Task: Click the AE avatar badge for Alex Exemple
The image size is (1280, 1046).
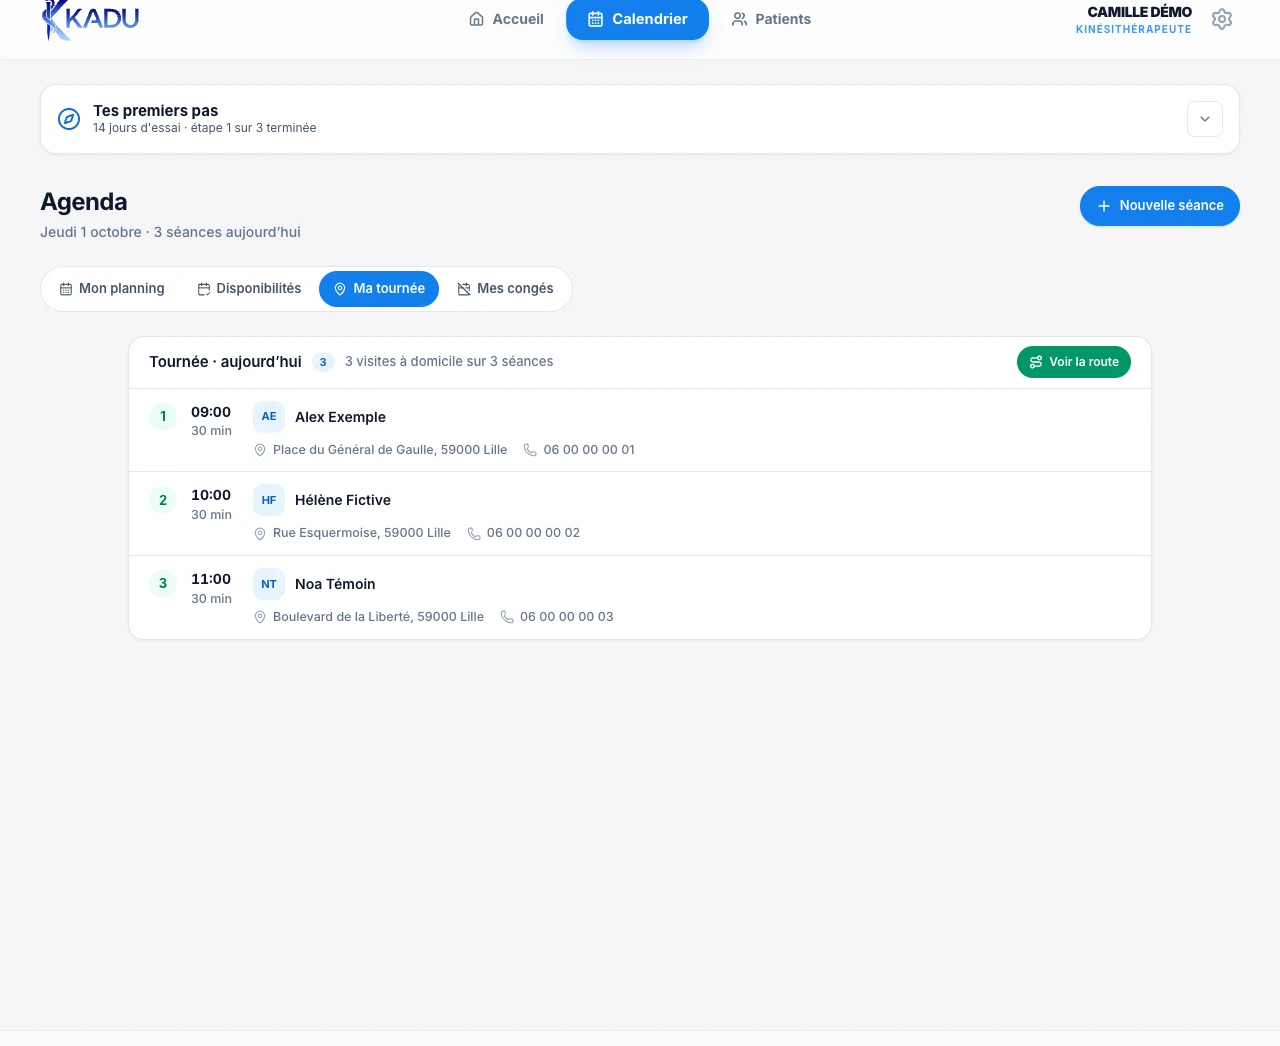Action: (269, 417)
